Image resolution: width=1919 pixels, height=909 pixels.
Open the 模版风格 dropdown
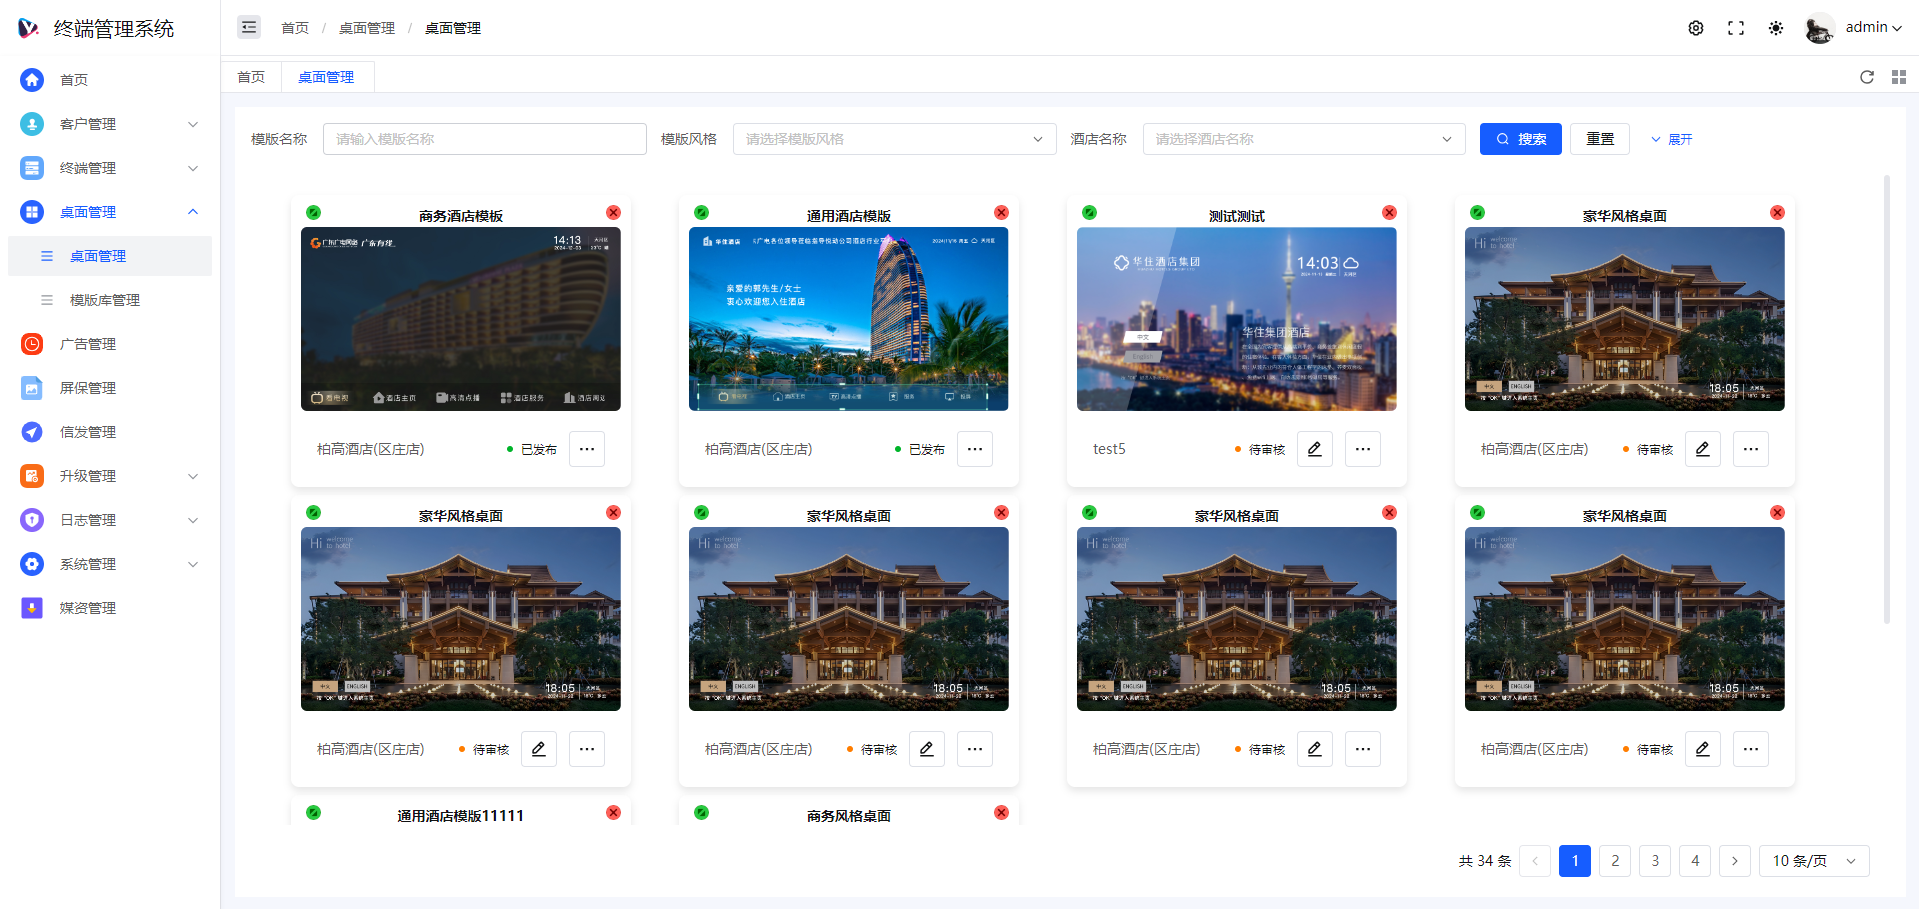(895, 139)
